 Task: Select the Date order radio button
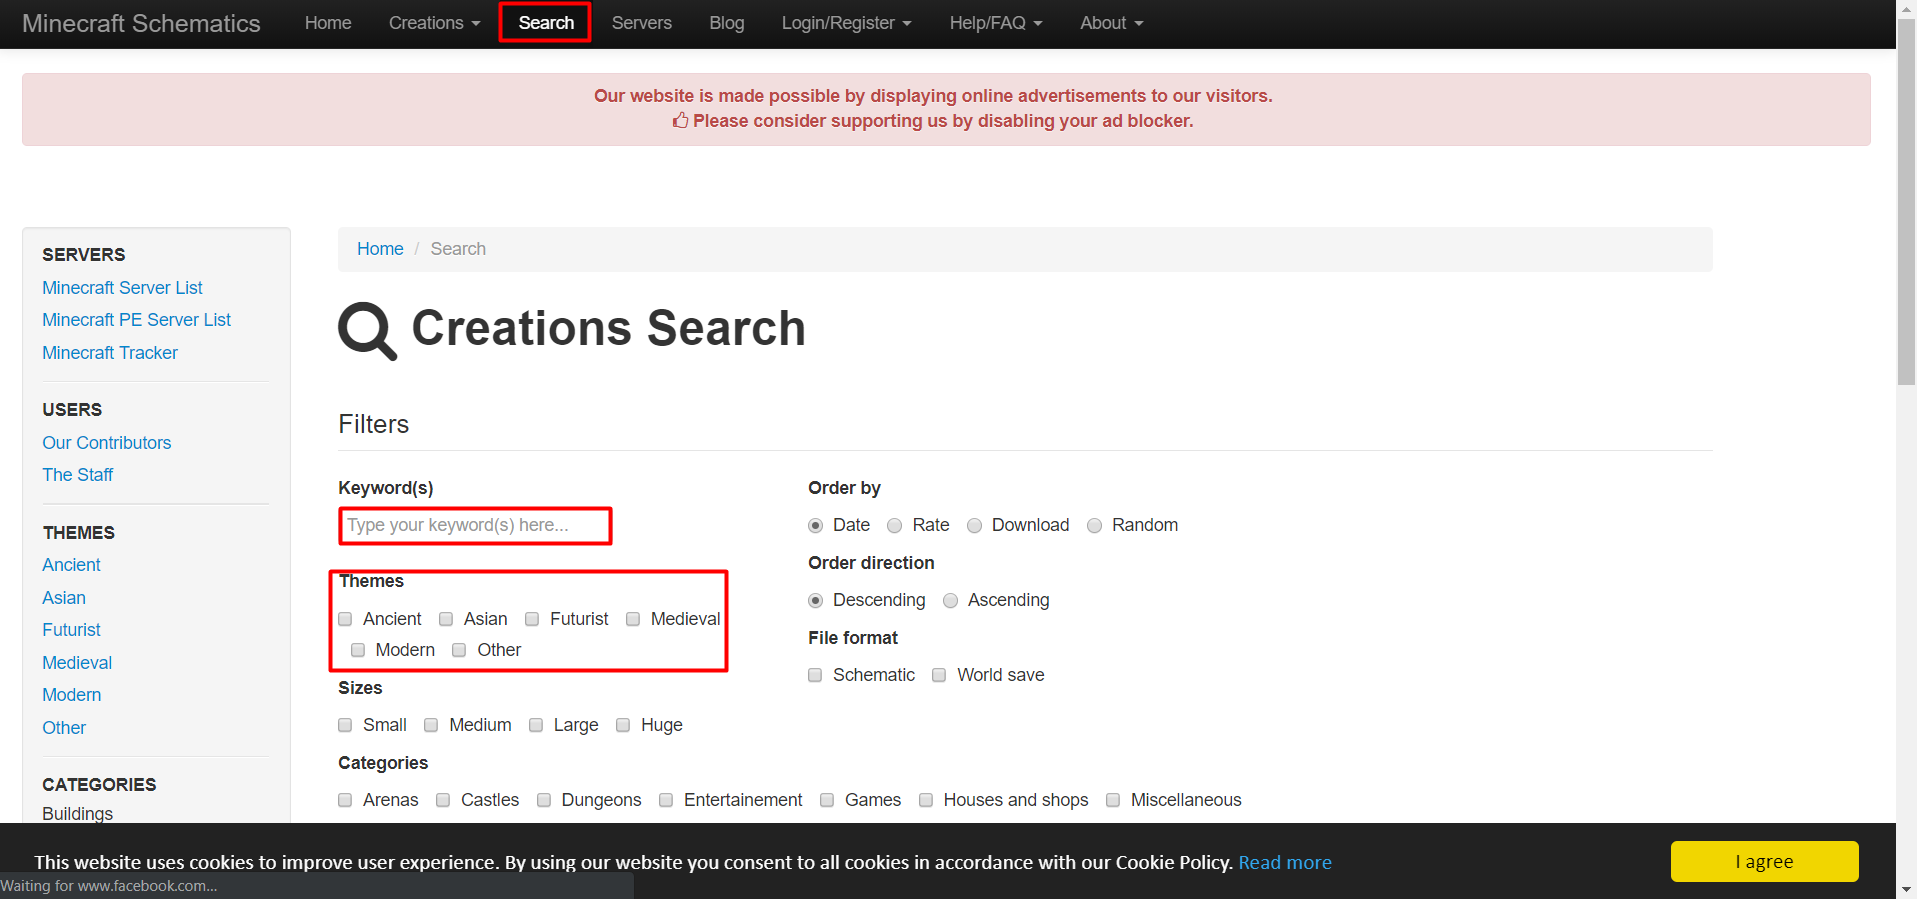tap(816, 526)
